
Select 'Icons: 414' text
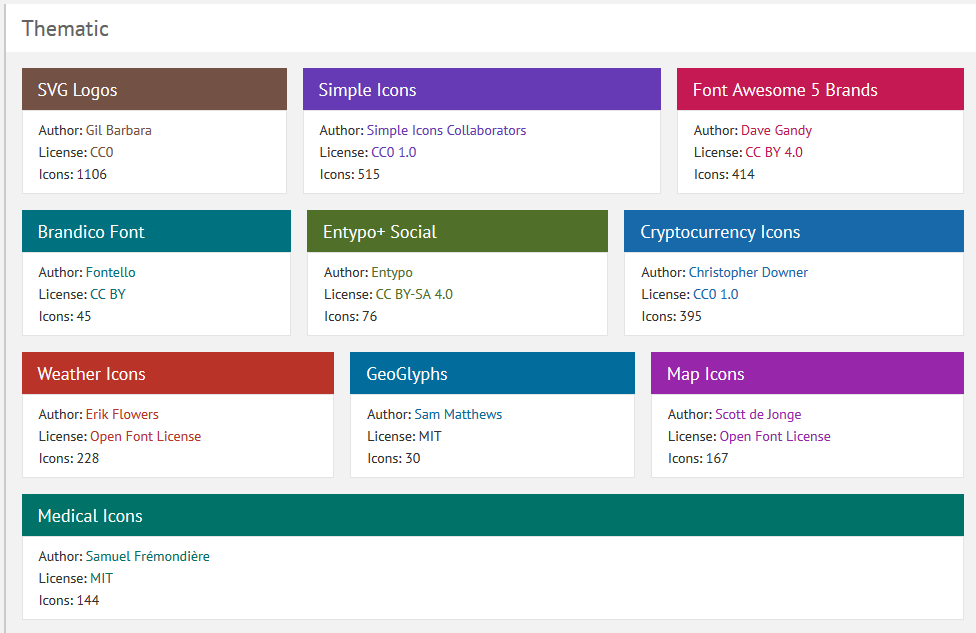(x=724, y=174)
